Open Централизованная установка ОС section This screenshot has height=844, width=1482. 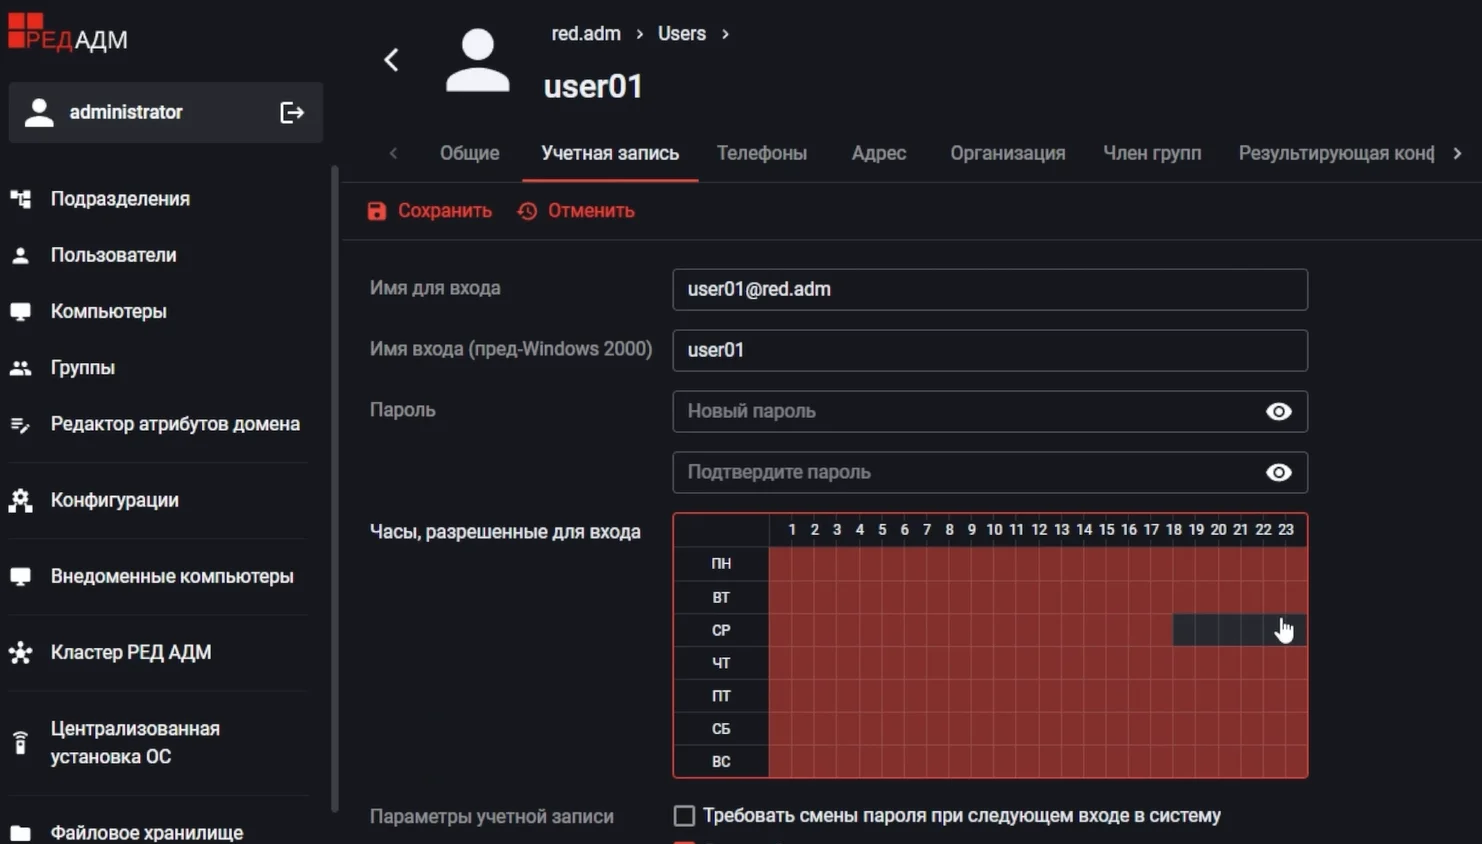tap(134, 742)
